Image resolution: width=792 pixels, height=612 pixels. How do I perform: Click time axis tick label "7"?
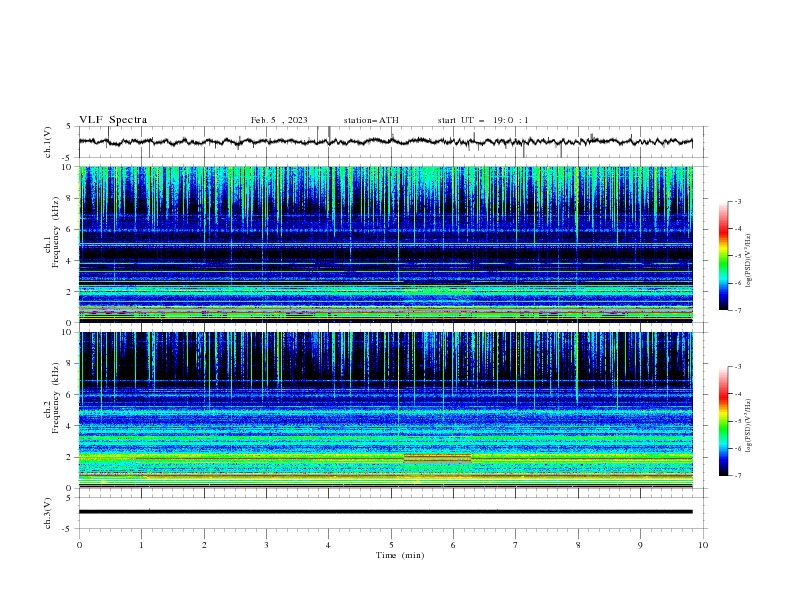(x=516, y=545)
